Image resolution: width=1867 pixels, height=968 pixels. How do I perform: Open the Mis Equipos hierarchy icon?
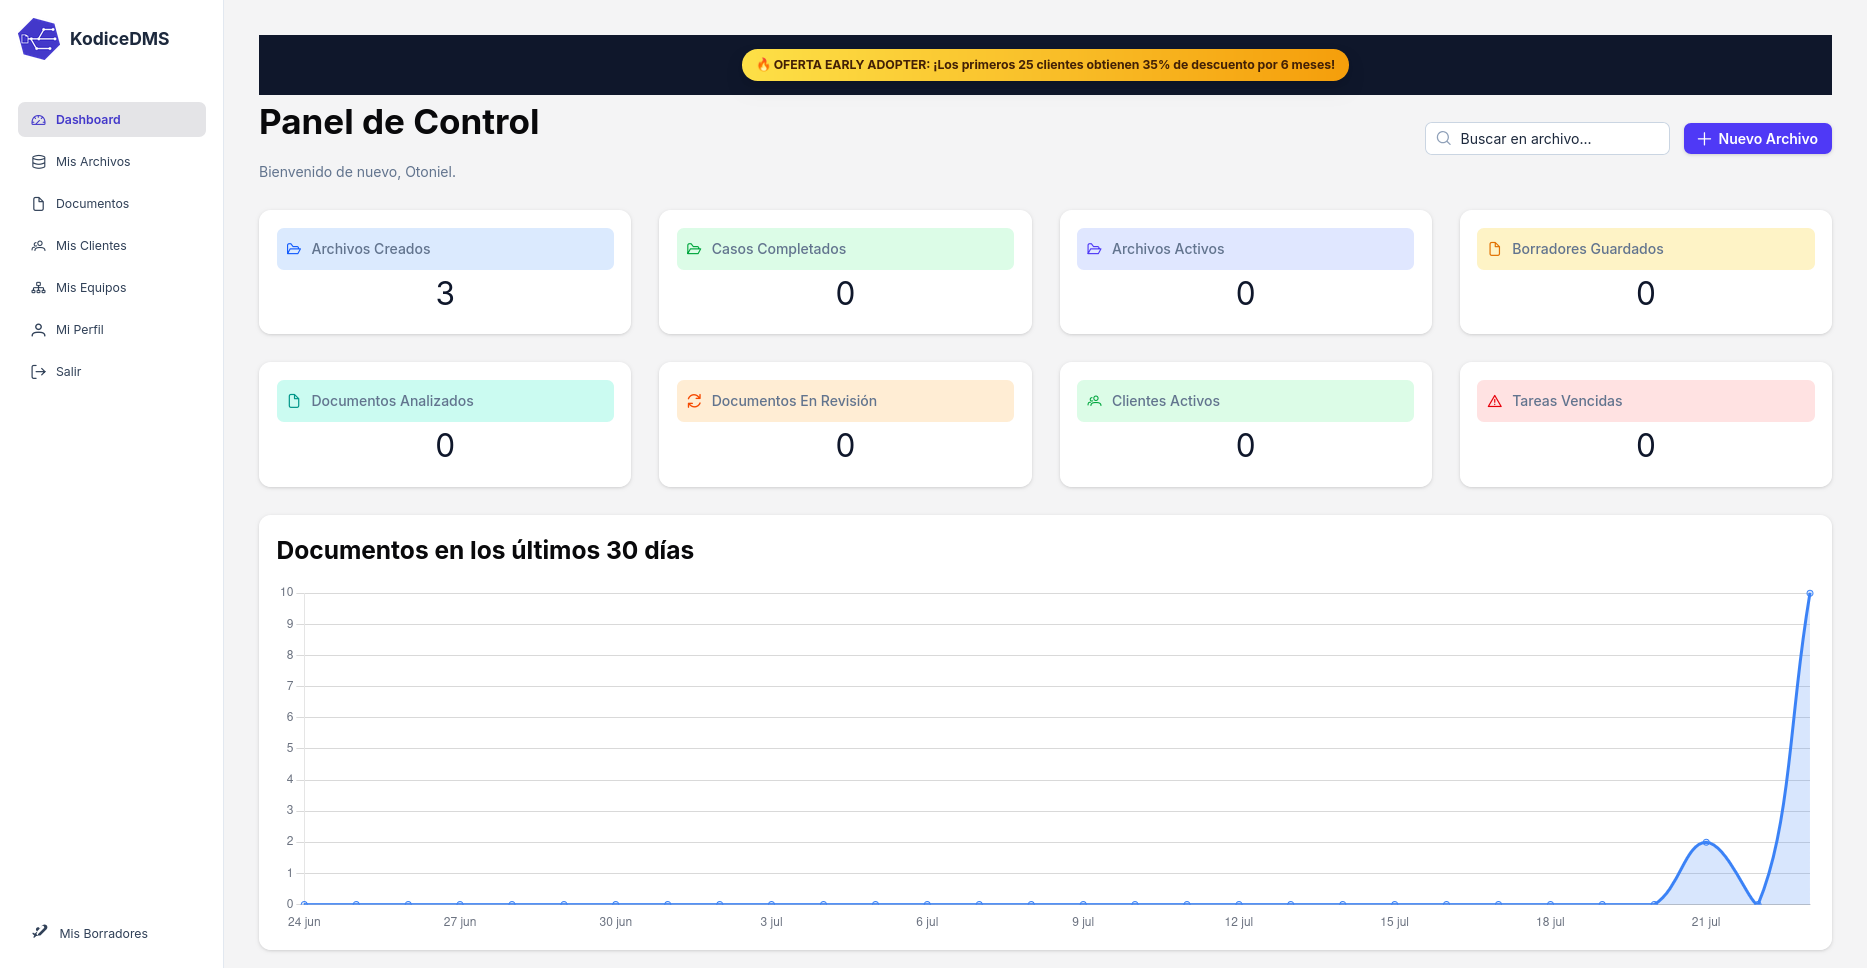[39, 288]
